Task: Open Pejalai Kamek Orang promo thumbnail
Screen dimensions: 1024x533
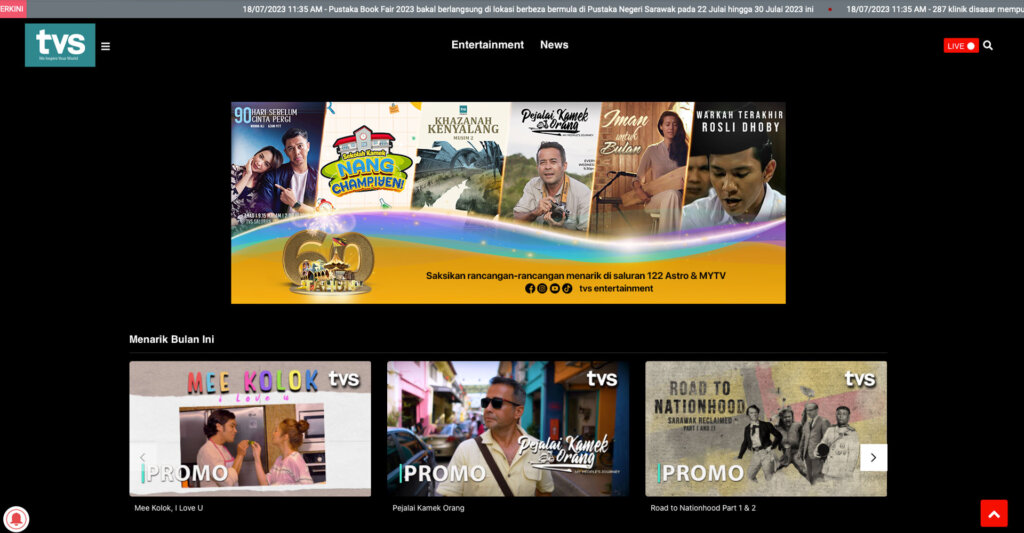Action: (x=507, y=428)
